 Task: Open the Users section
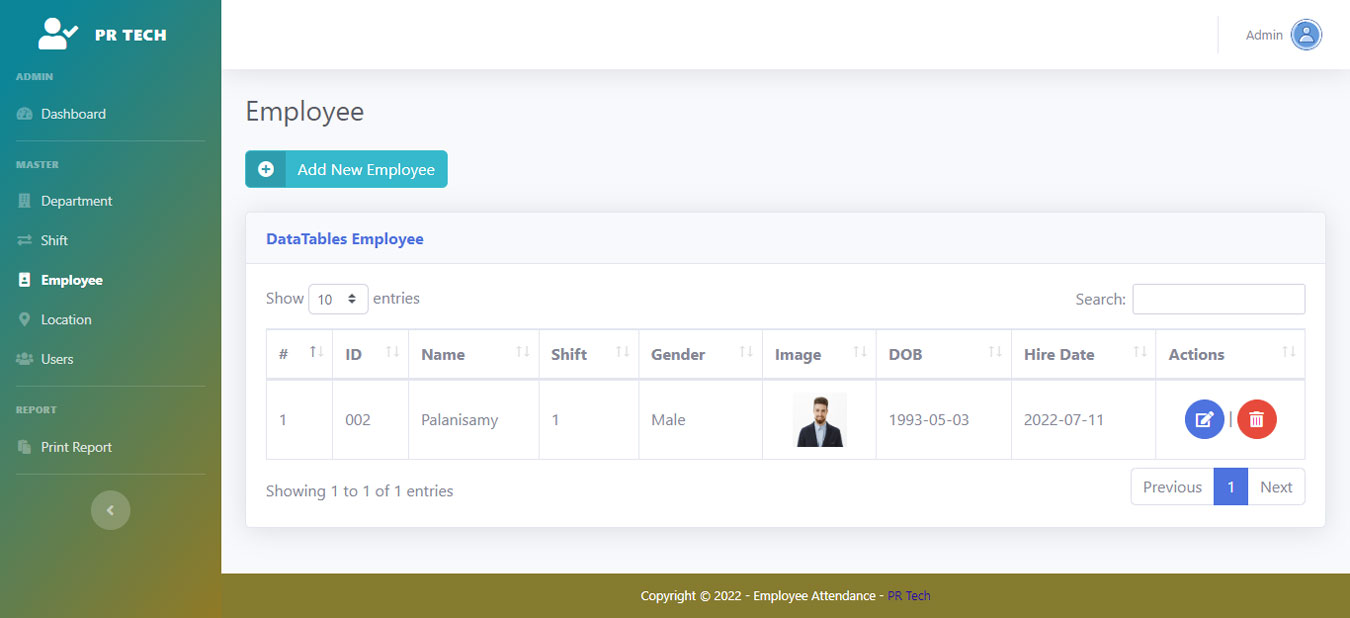pyautogui.click(x=57, y=359)
